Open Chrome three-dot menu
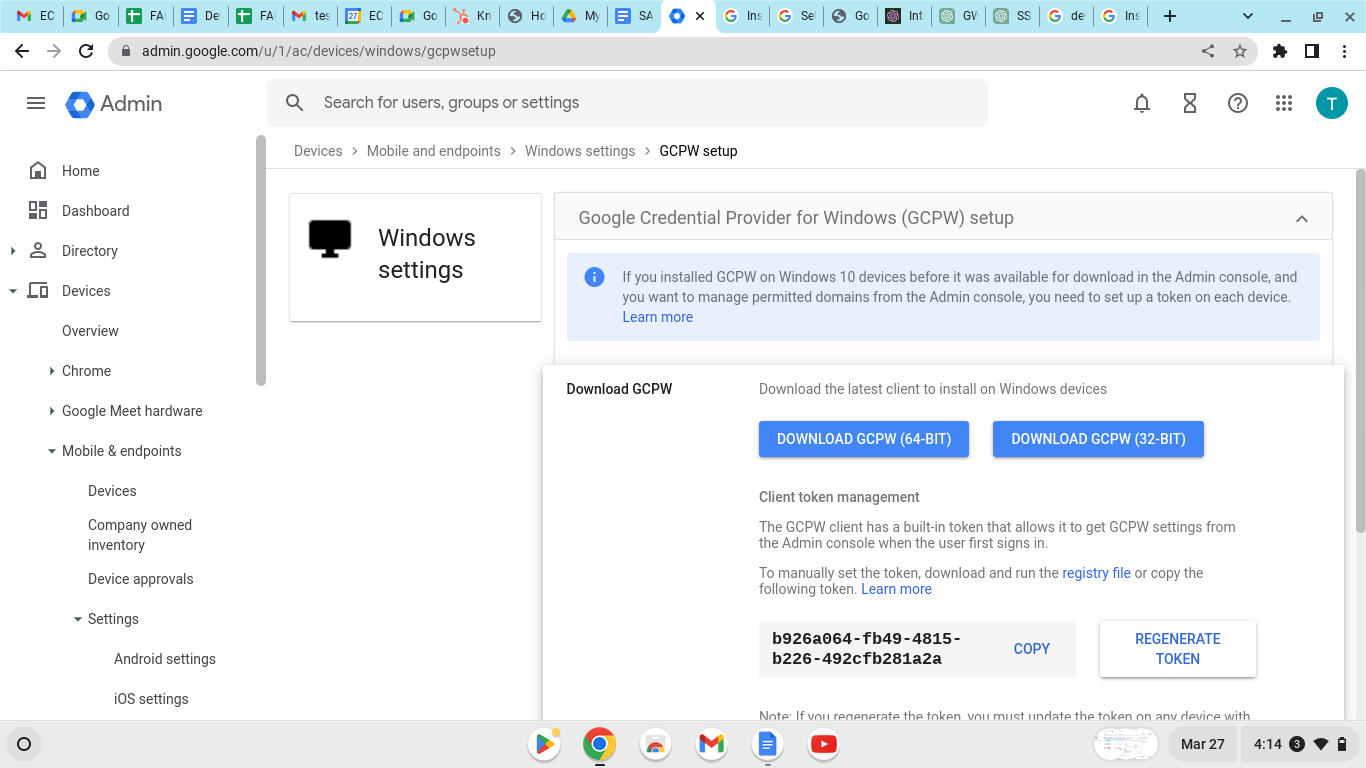This screenshot has height=768, width=1366. click(1344, 51)
